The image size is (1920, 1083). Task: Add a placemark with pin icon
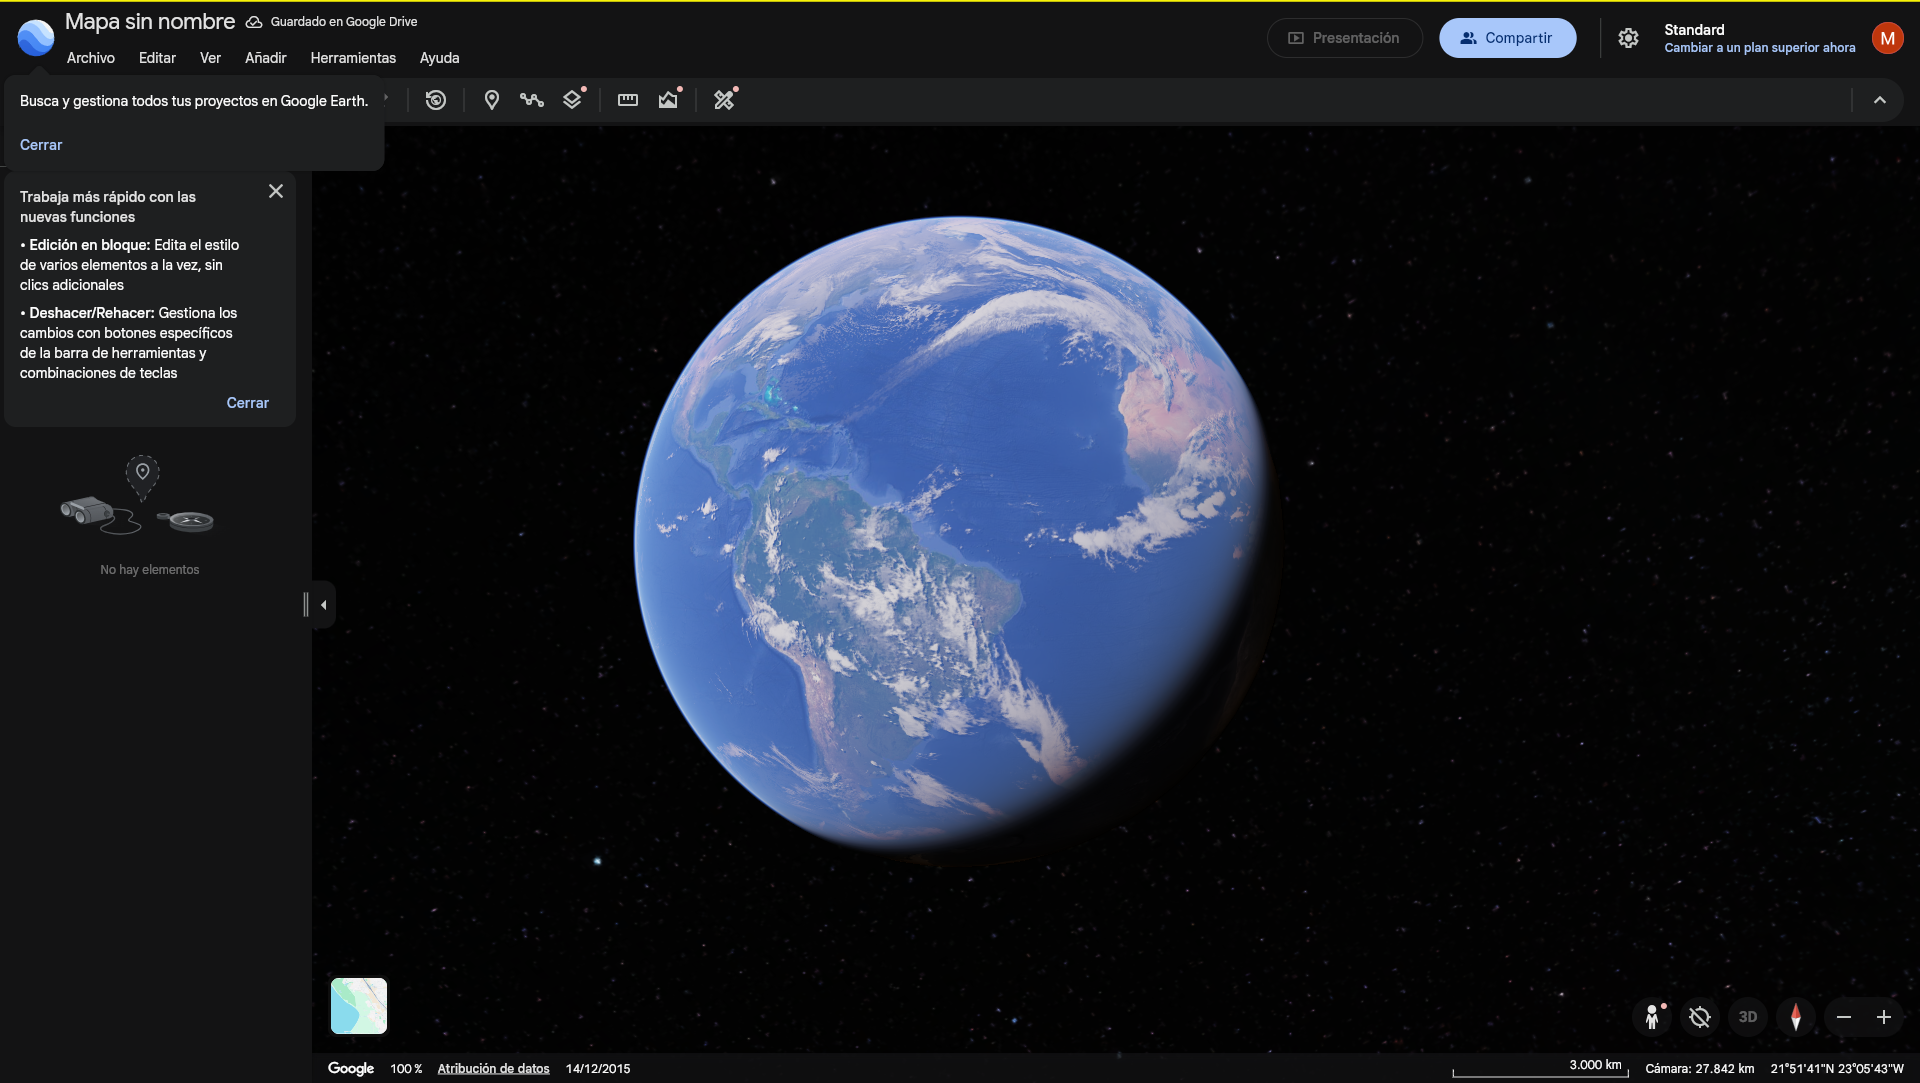point(491,100)
